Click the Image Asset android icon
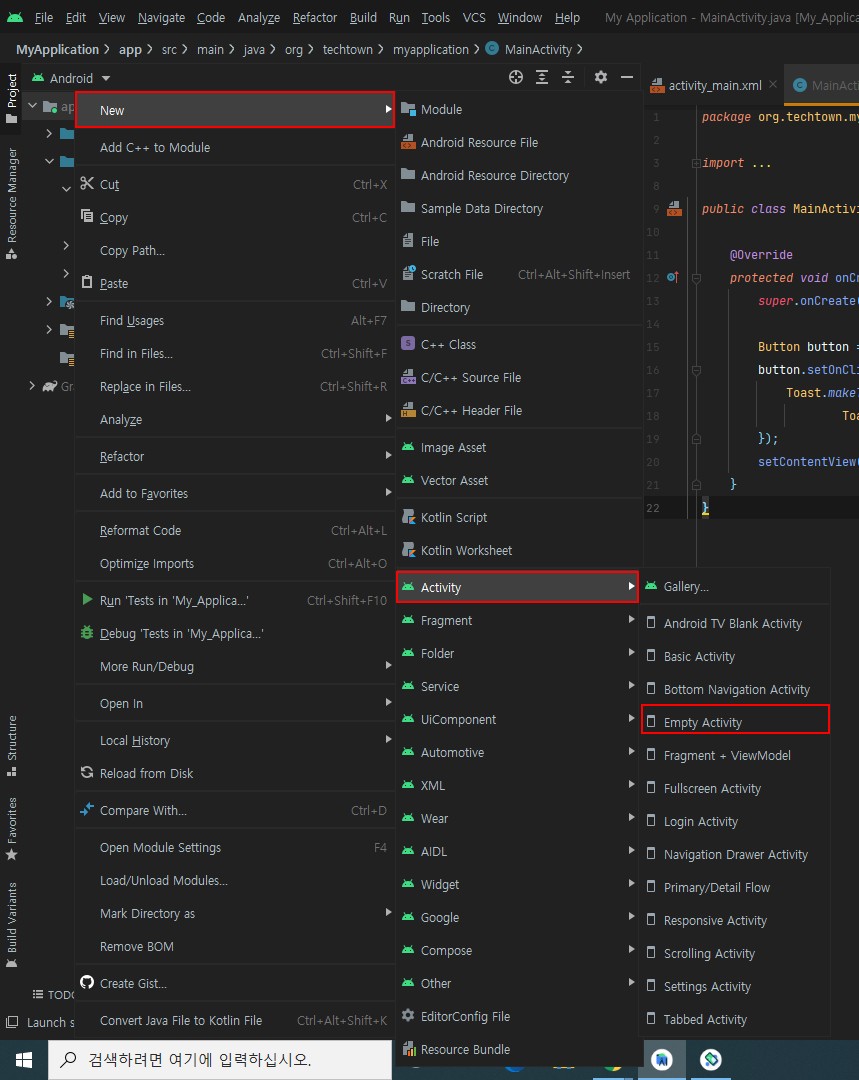The width and height of the screenshot is (859, 1080). (408, 446)
